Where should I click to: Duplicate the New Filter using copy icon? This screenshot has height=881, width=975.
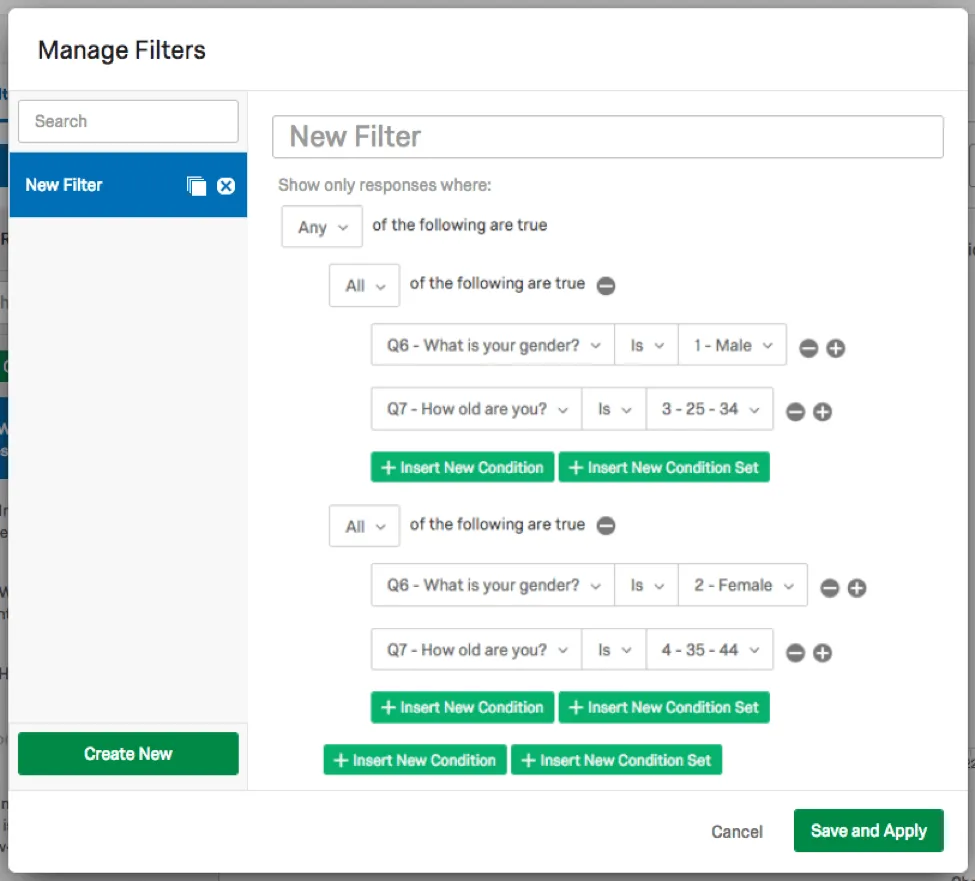[196, 185]
